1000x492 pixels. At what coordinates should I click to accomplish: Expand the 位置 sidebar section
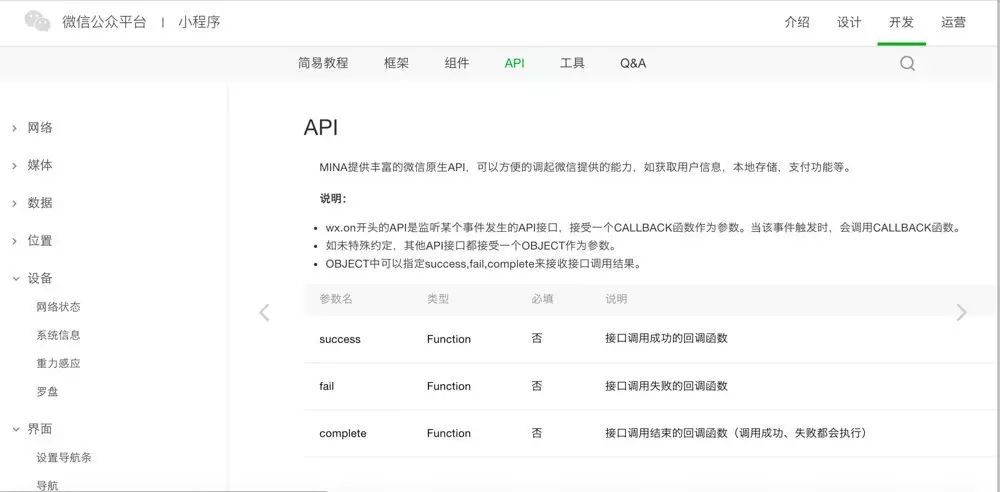coord(32,241)
